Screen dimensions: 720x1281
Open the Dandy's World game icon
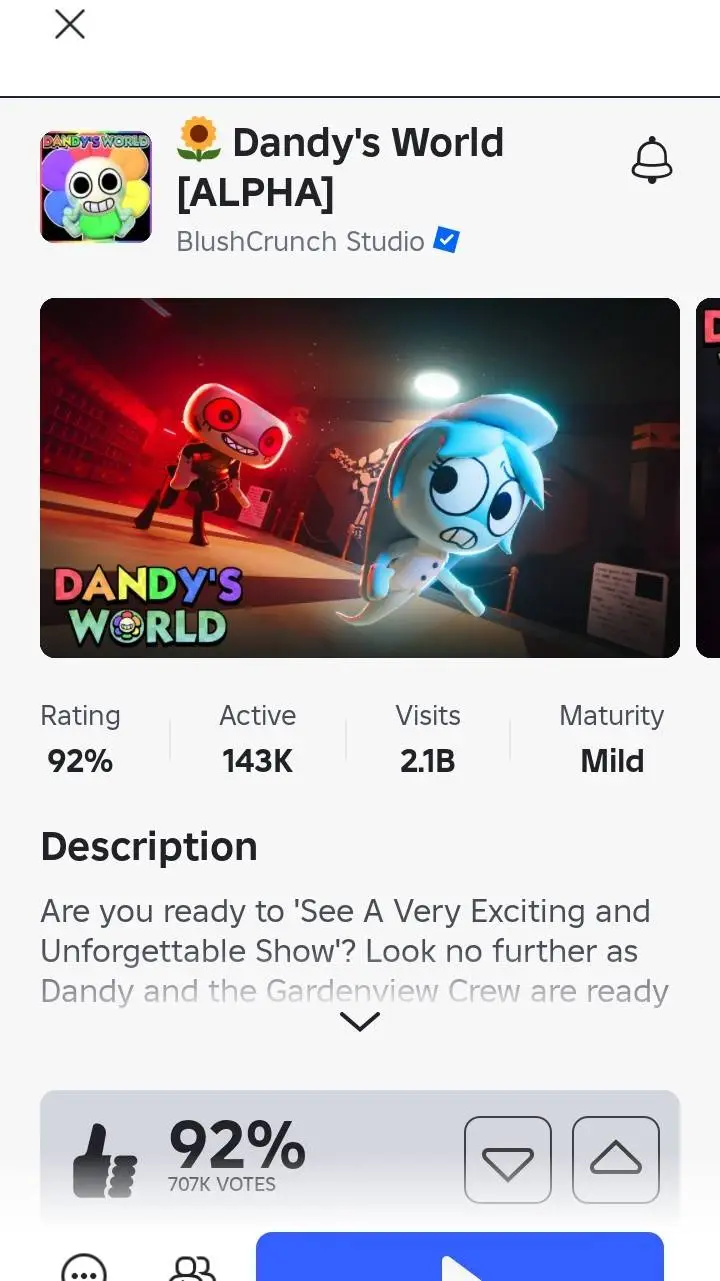(x=96, y=187)
